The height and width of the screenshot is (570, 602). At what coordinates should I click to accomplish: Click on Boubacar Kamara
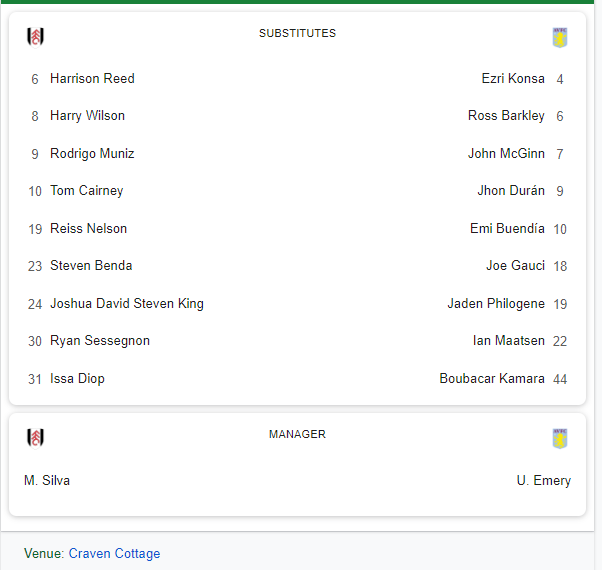(492, 379)
